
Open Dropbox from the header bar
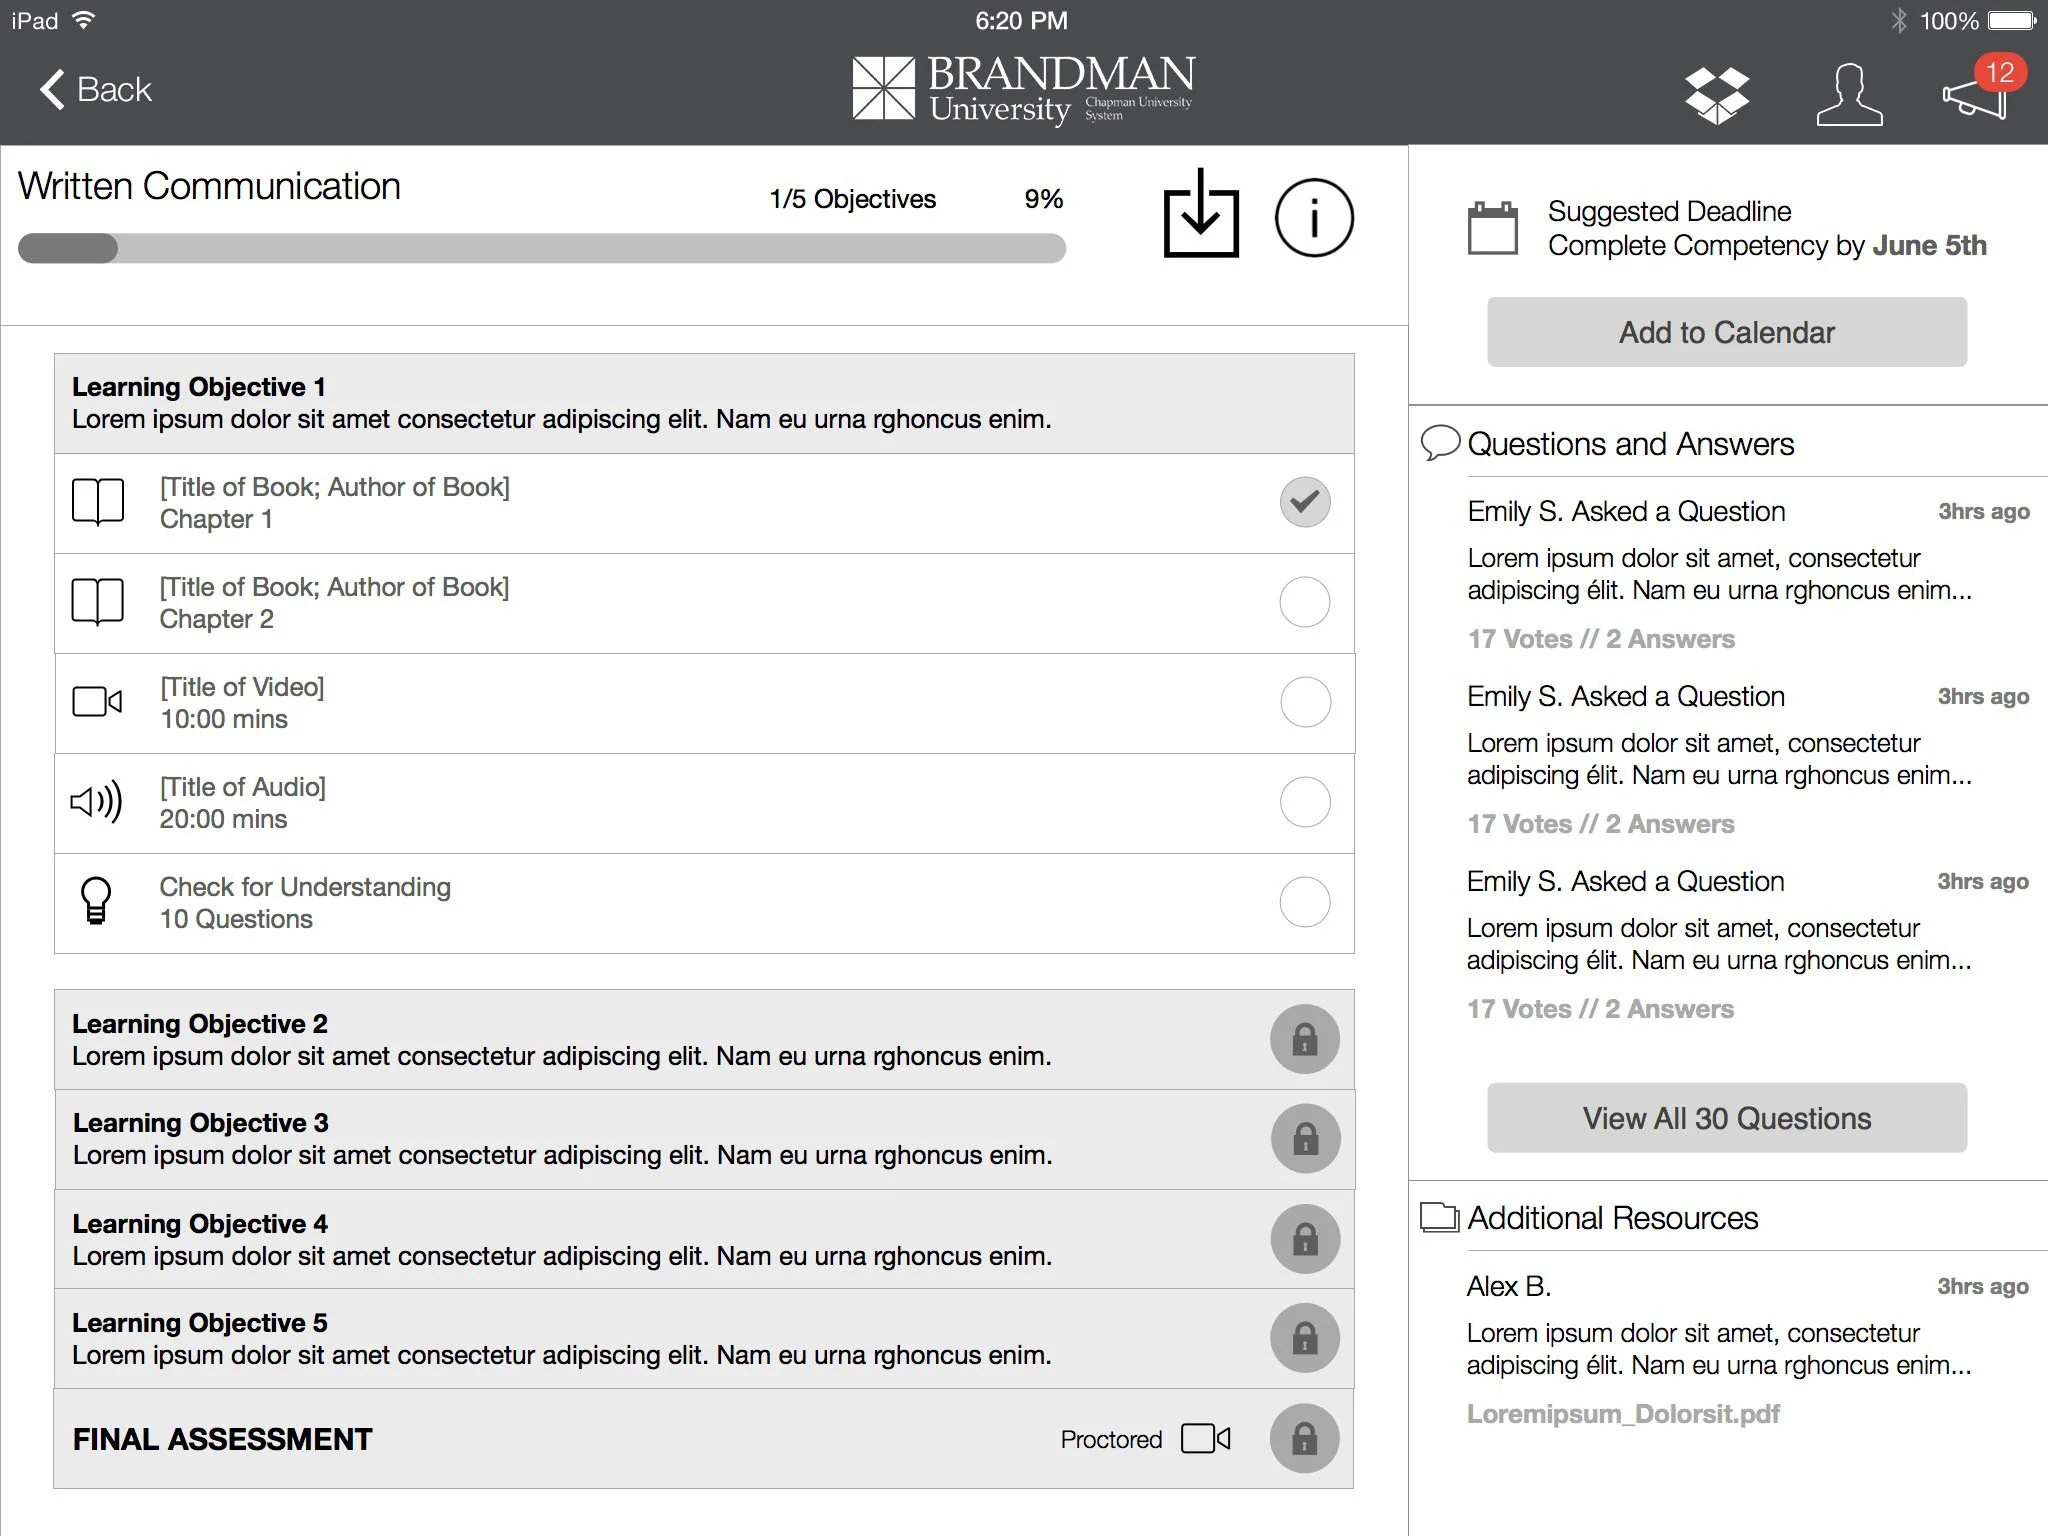[x=1716, y=95]
